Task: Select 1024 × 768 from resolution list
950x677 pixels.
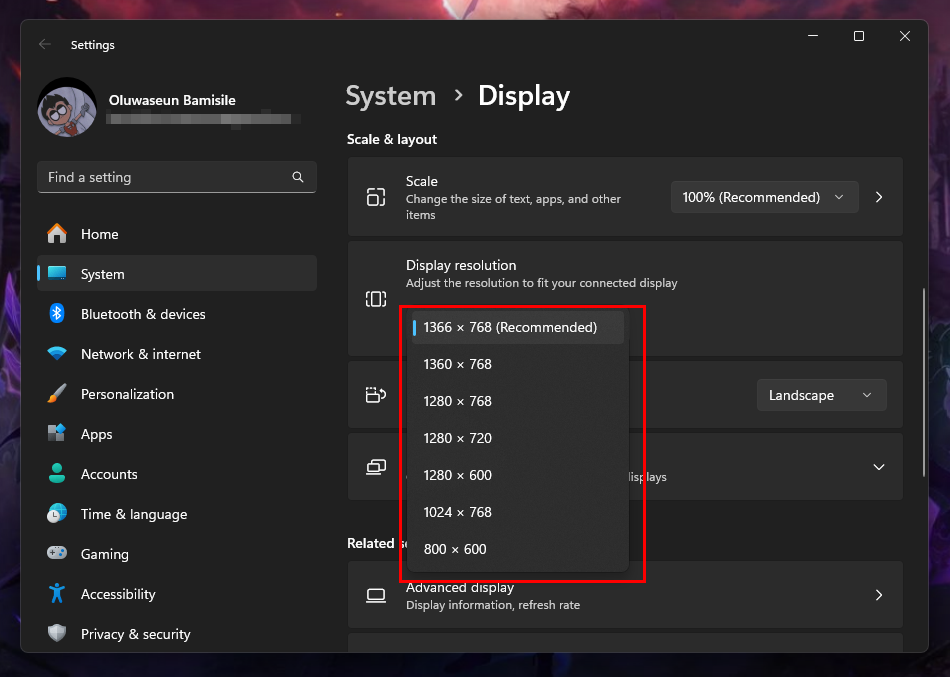Action: pos(458,512)
